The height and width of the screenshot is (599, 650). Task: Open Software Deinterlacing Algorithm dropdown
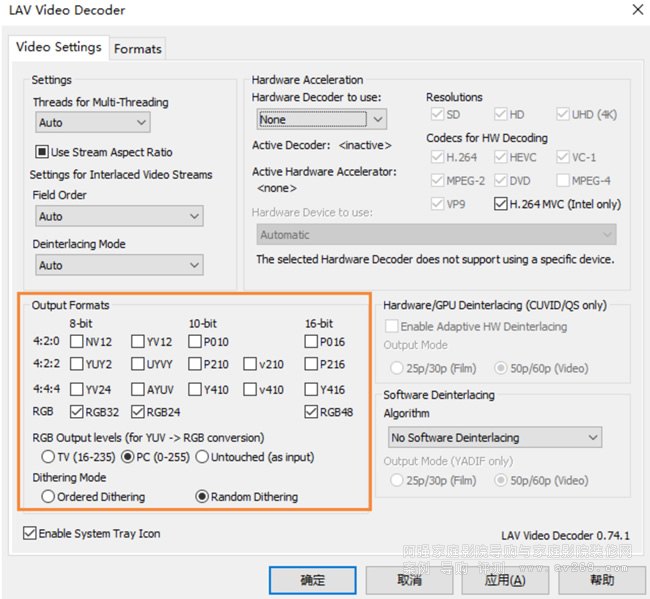[x=494, y=437]
